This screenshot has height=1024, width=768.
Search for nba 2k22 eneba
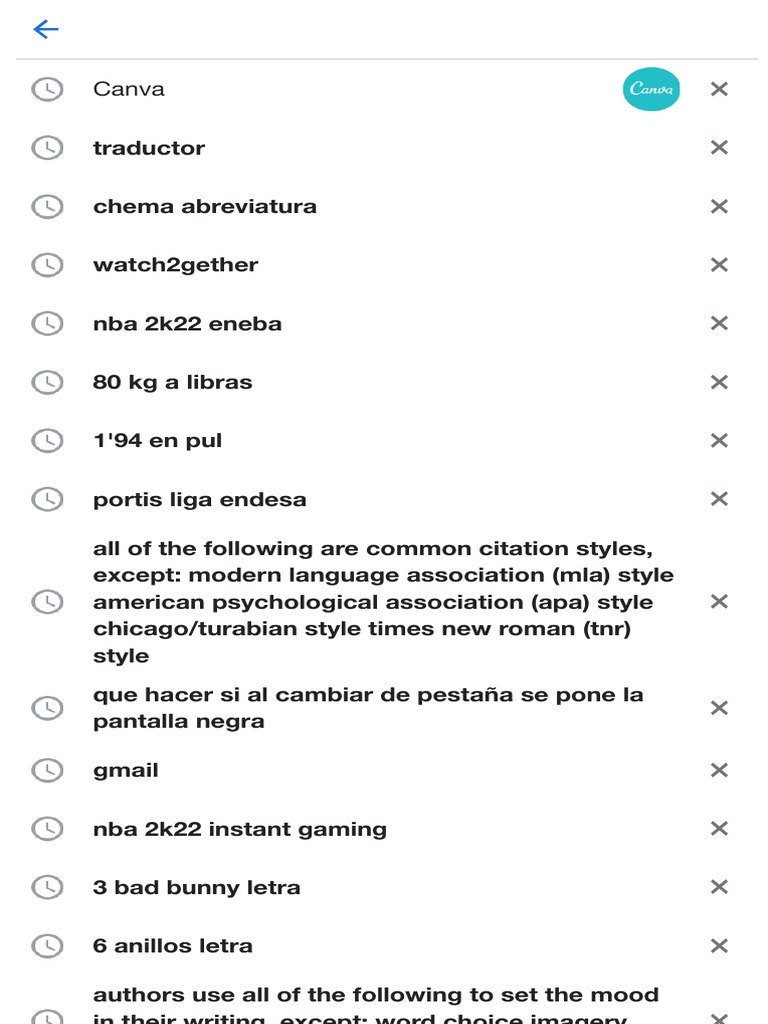coord(187,324)
